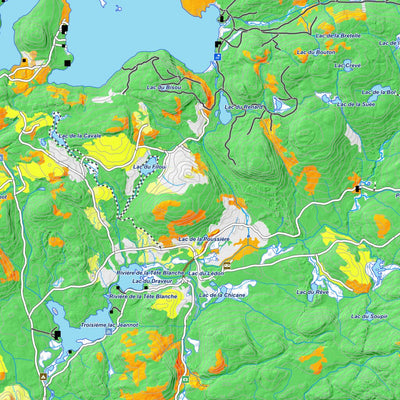This screenshot has height=400, width=400.
Task: Click the black building marker at the eastern road bridge
Action: tap(358, 189)
